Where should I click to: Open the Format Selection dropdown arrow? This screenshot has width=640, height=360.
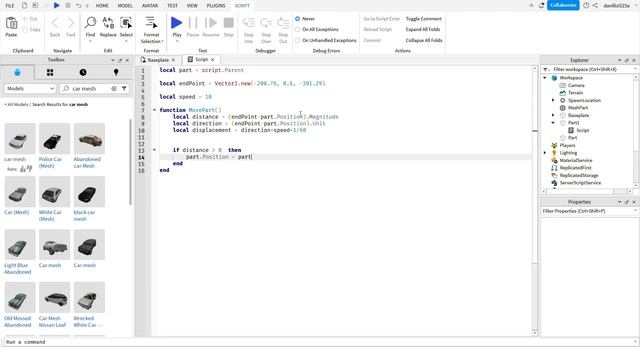(x=162, y=42)
